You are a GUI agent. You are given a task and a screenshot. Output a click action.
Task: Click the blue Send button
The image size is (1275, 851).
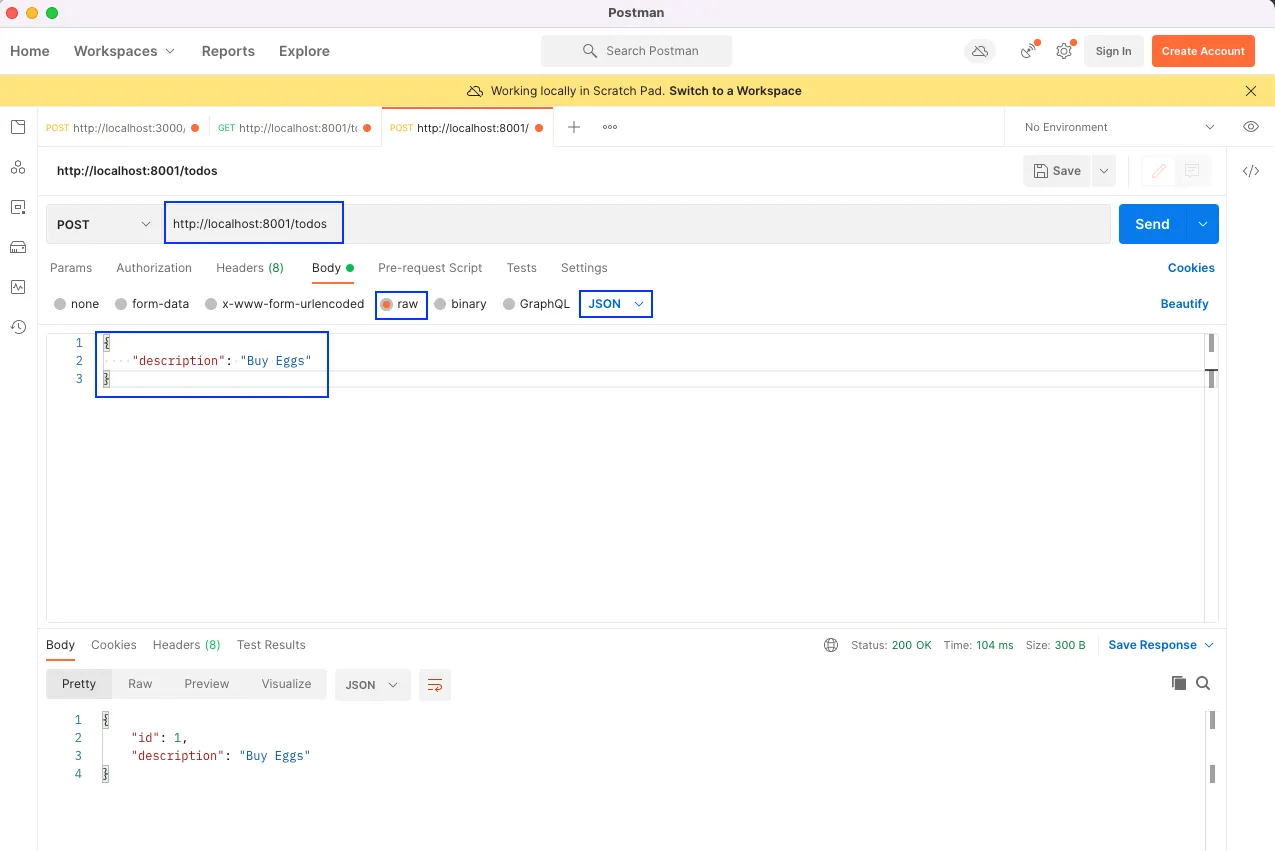(x=1152, y=224)
